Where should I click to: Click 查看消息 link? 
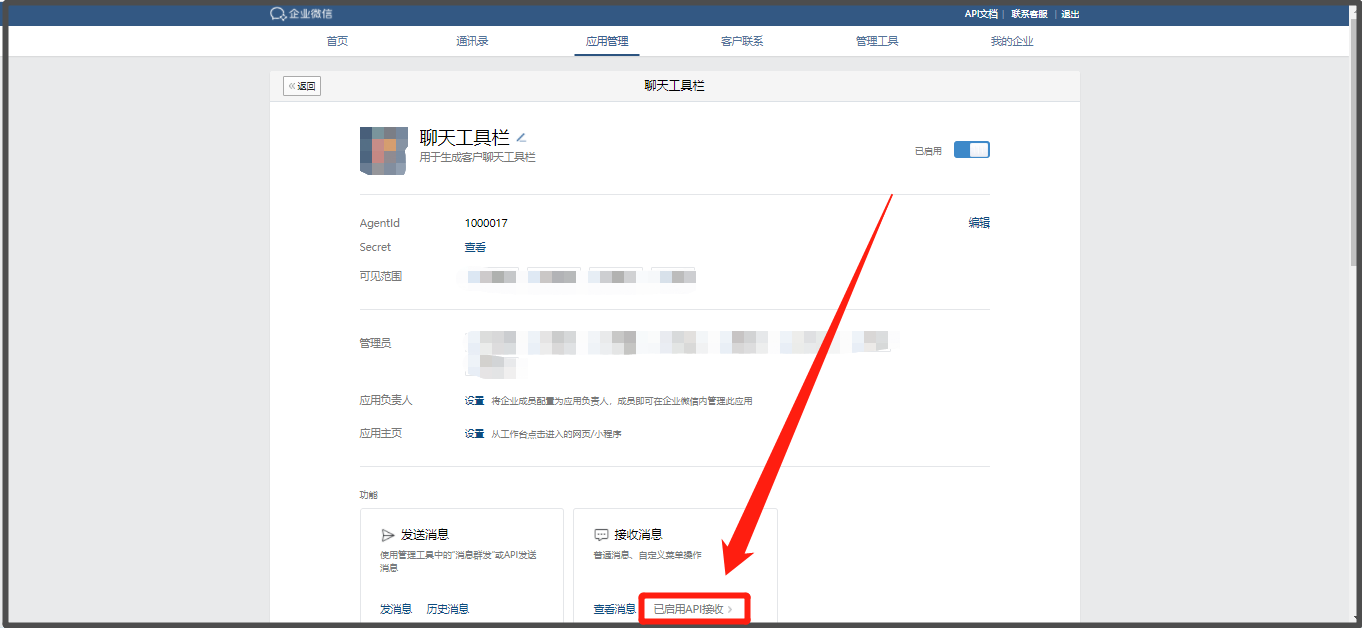coord(614,609)
